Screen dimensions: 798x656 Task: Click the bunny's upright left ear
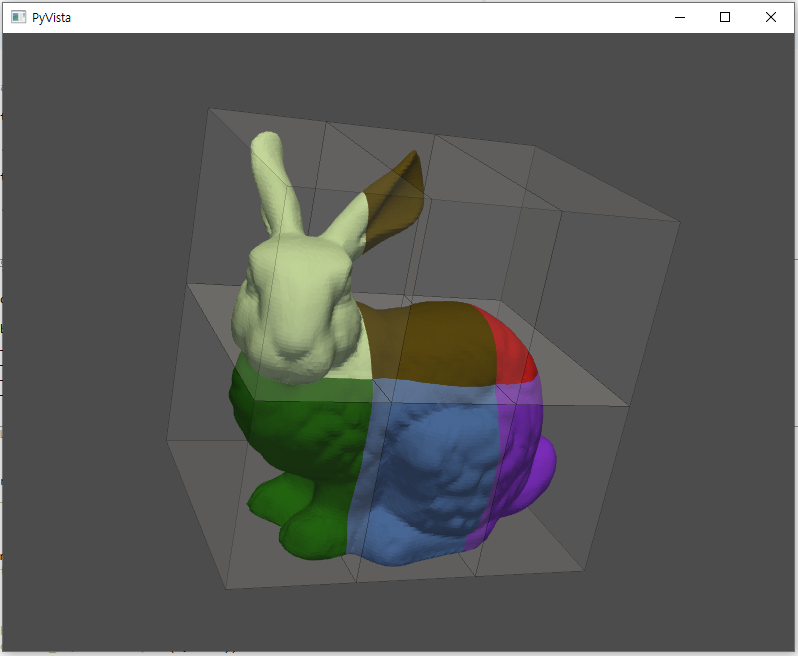pyautogui.click(x=275, y=183)
